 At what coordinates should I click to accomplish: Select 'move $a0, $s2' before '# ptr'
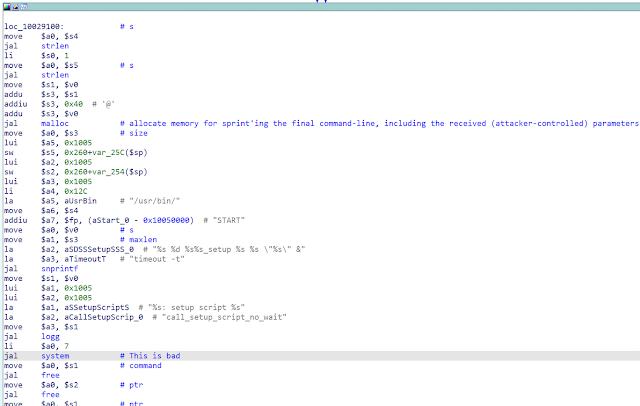(41, 385)
